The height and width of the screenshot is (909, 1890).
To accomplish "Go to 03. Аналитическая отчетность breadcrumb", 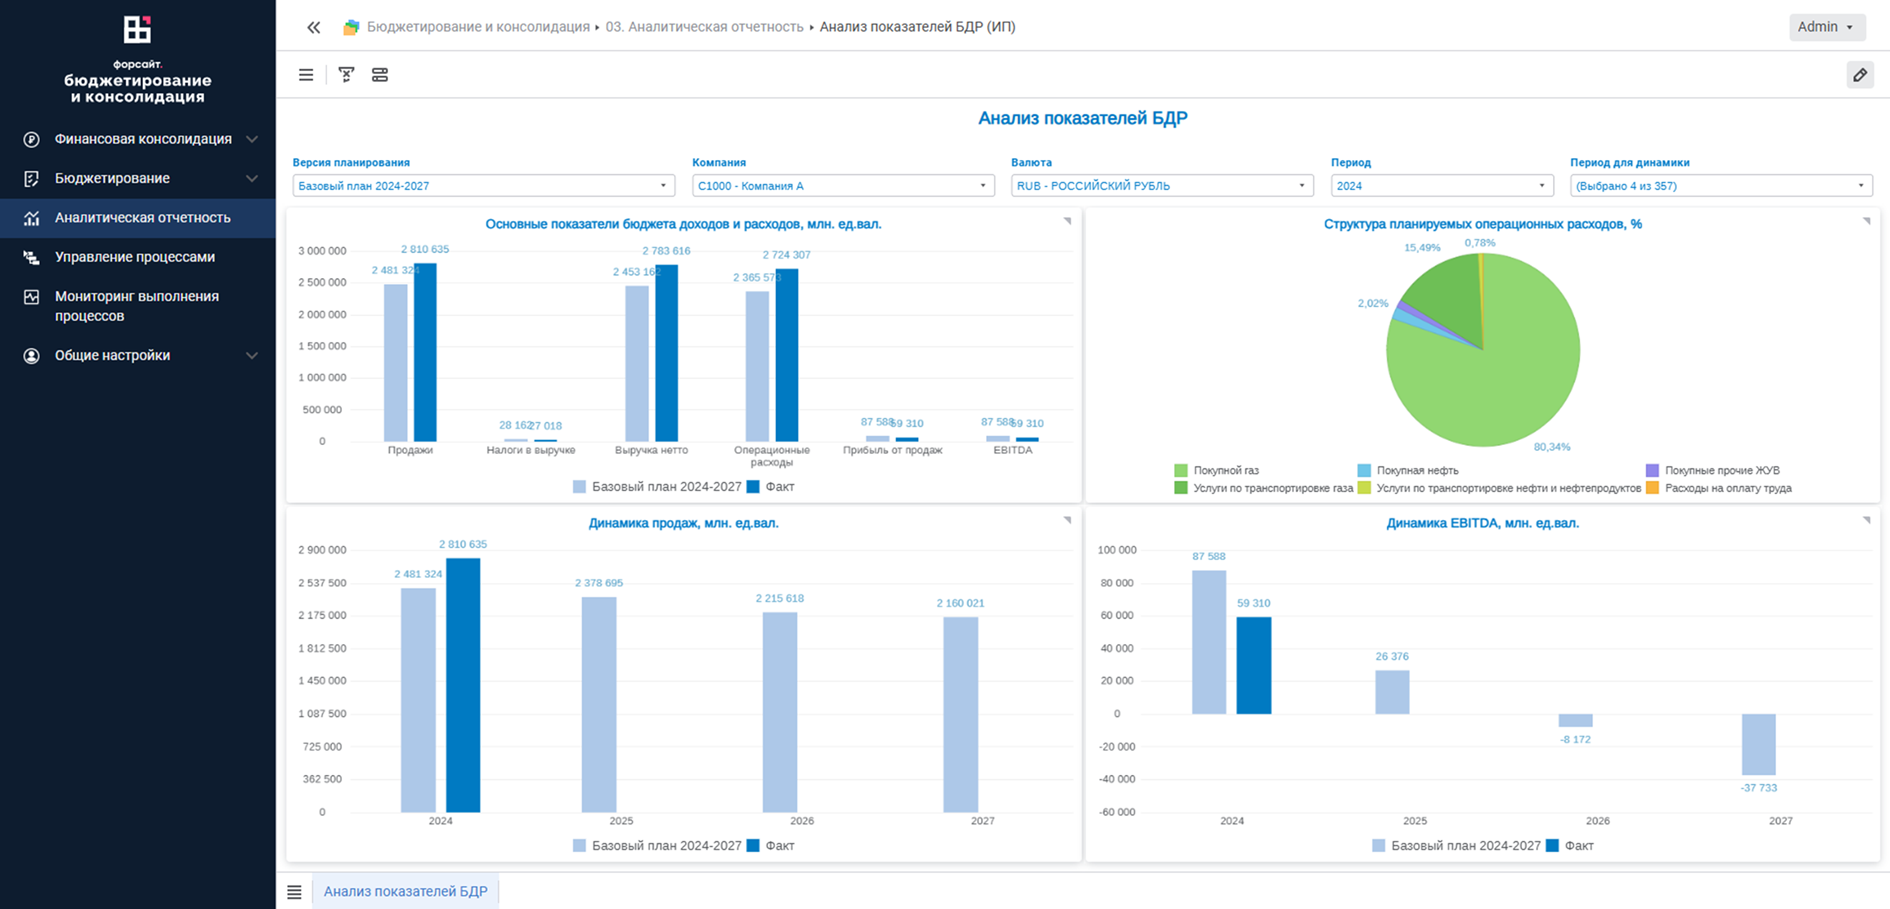I will [x=704, y=27].
